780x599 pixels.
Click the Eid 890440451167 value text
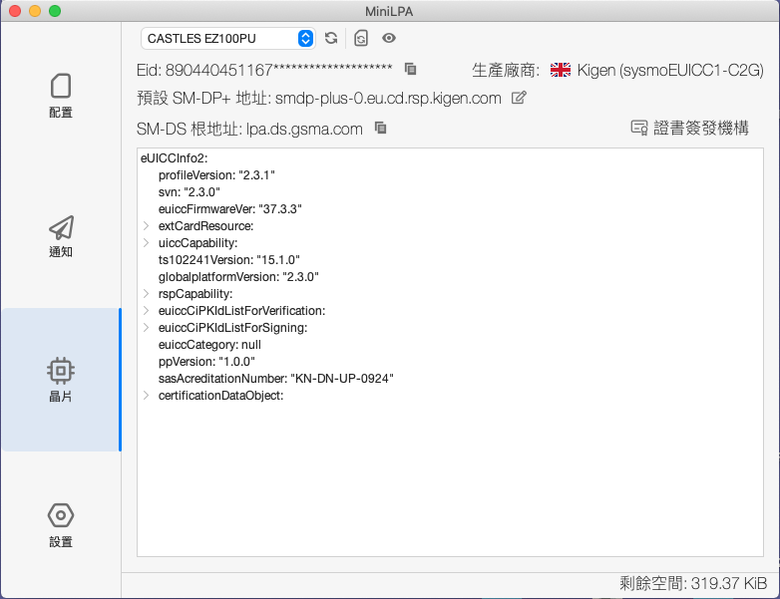pyautogui.click(x=279, y=70)
